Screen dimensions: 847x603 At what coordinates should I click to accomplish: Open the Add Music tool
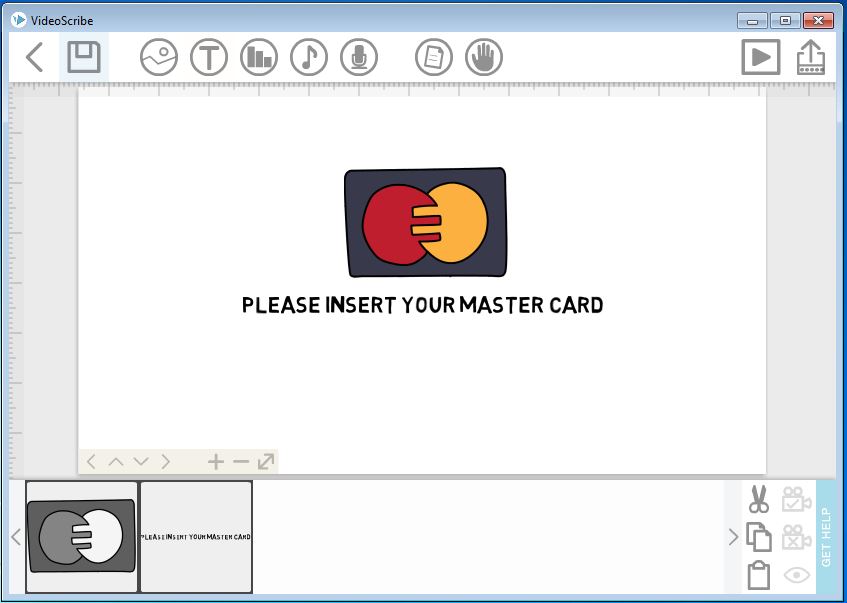(x=308, y=57)
